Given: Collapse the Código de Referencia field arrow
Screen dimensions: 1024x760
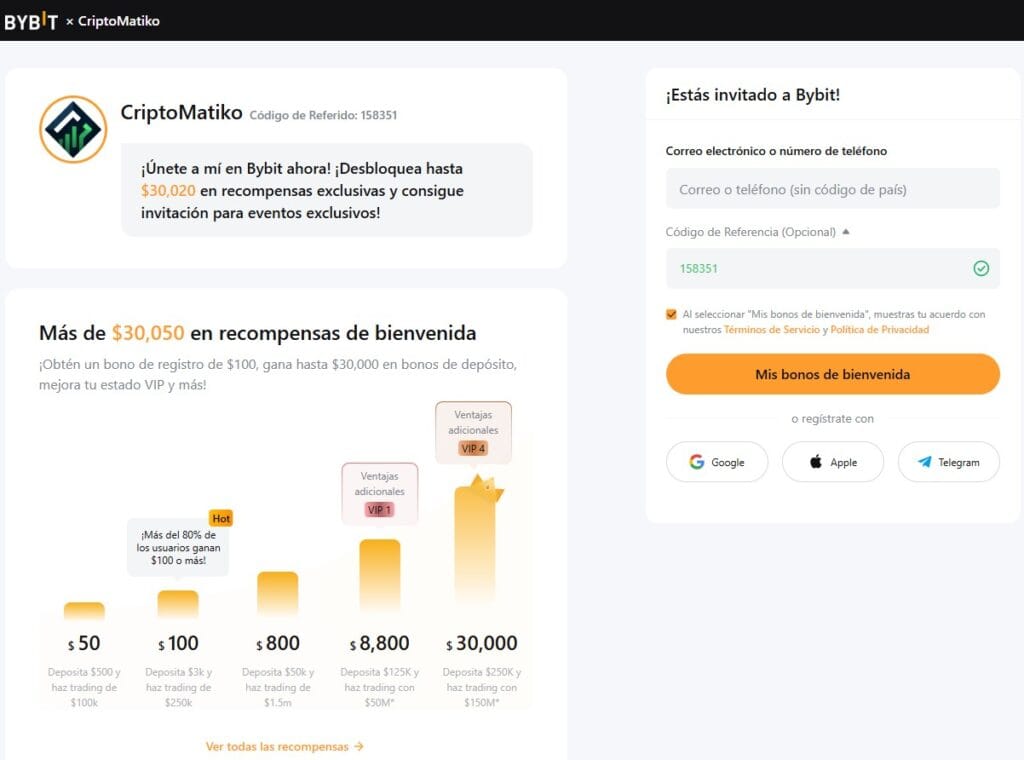Looking at the screenshot, I should [x=846, y=232].
